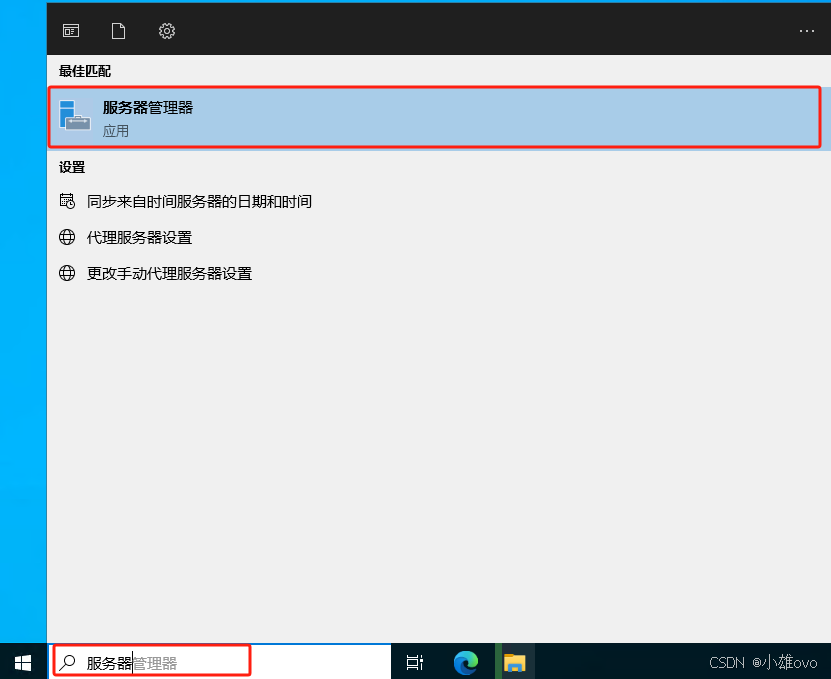The width and height of the screenshot is (831, 679).
Task: Open File Explorer from taskbar
Action: tap(514, 663)
